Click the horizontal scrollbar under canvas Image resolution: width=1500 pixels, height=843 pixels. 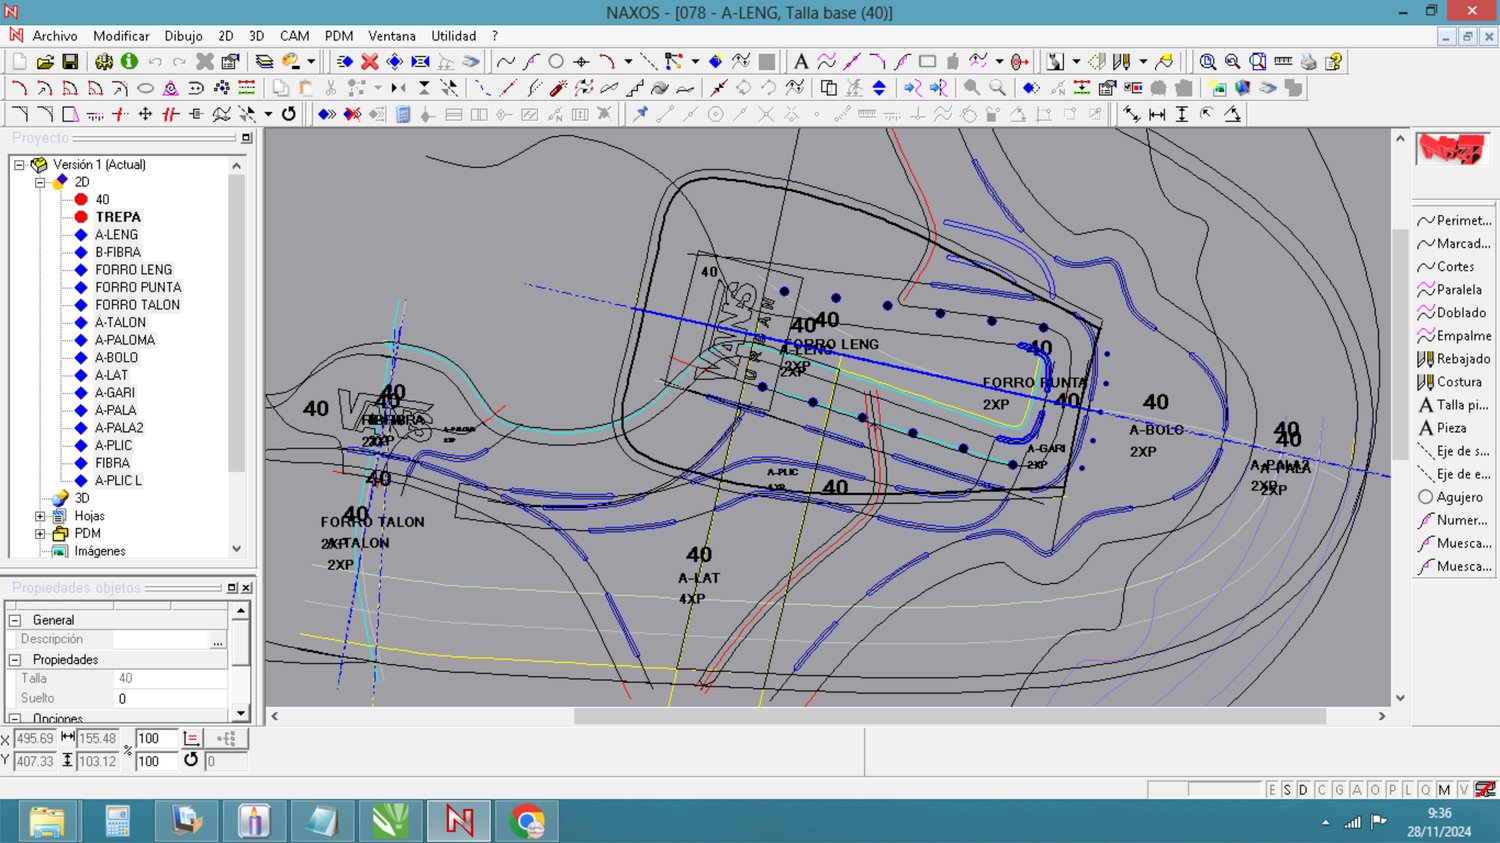[x=948, y=716]
